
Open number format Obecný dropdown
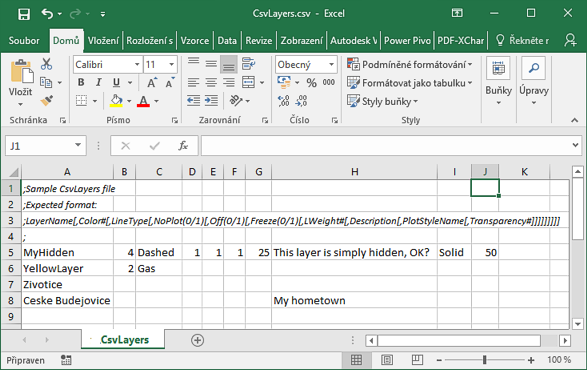click(331, 64)
